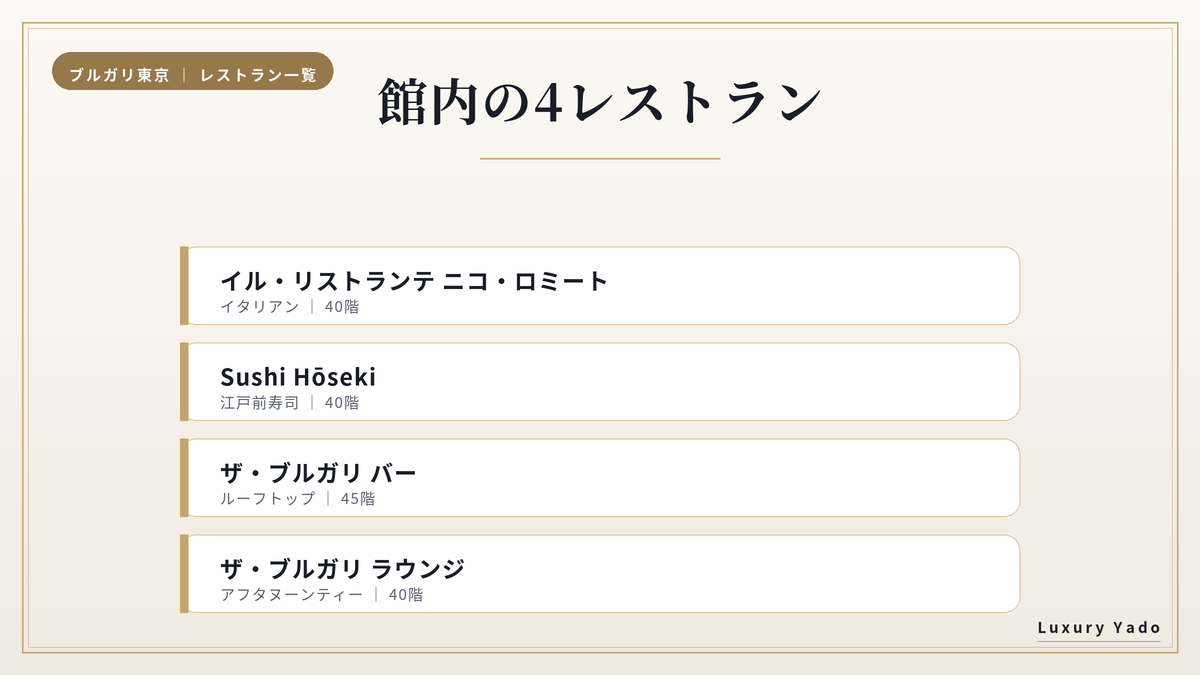
Task: Click the 江戸前寿司 | 40階 subtitle
Action: [x=290, y=403]
